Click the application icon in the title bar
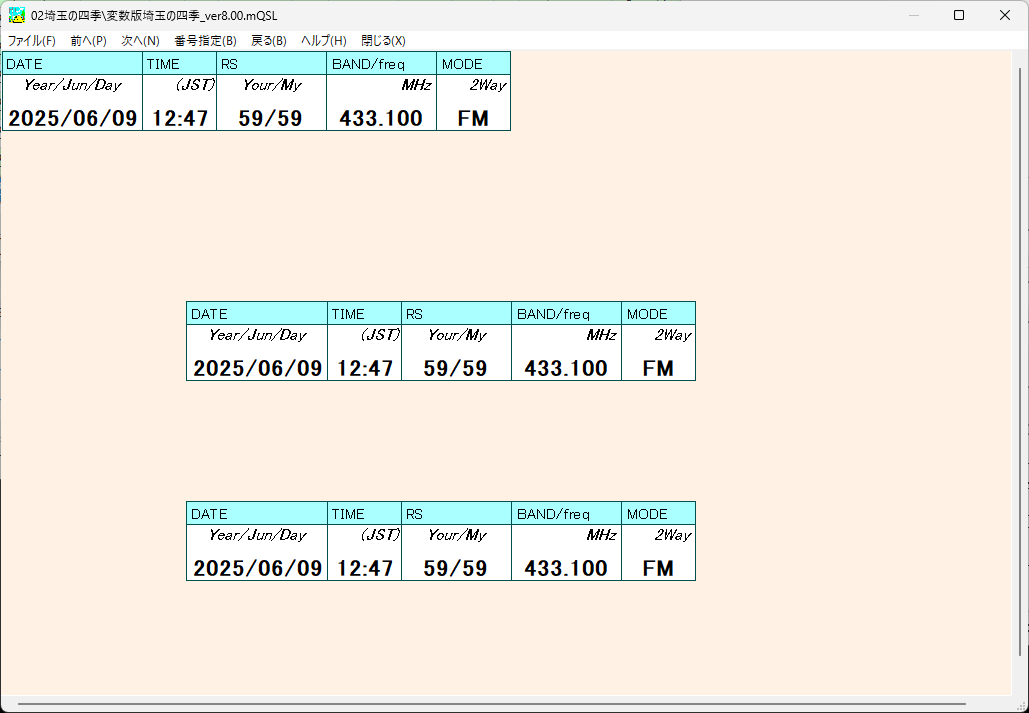1029x713 pixels. 17,15
